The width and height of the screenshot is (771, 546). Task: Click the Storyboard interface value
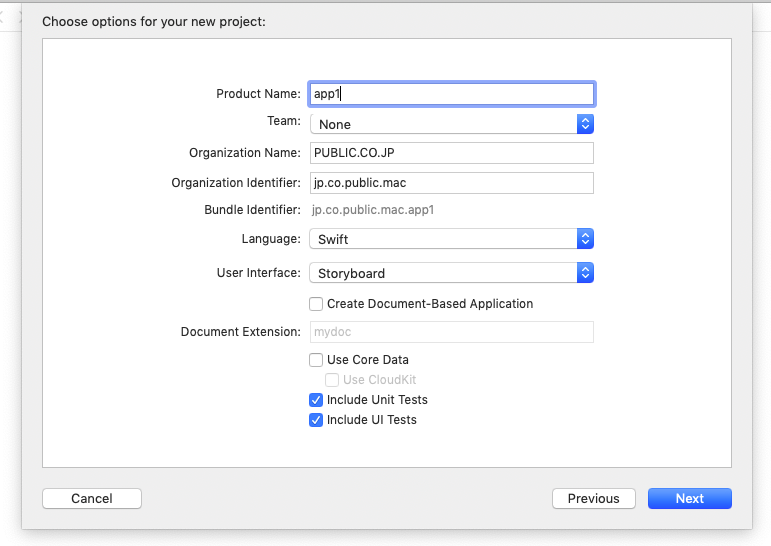pos(351,273)
